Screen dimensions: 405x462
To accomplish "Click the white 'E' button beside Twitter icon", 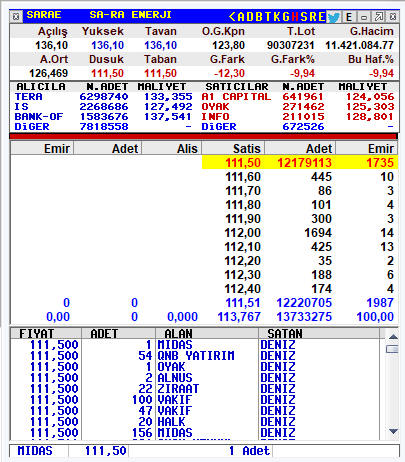I will pos(349,17).
